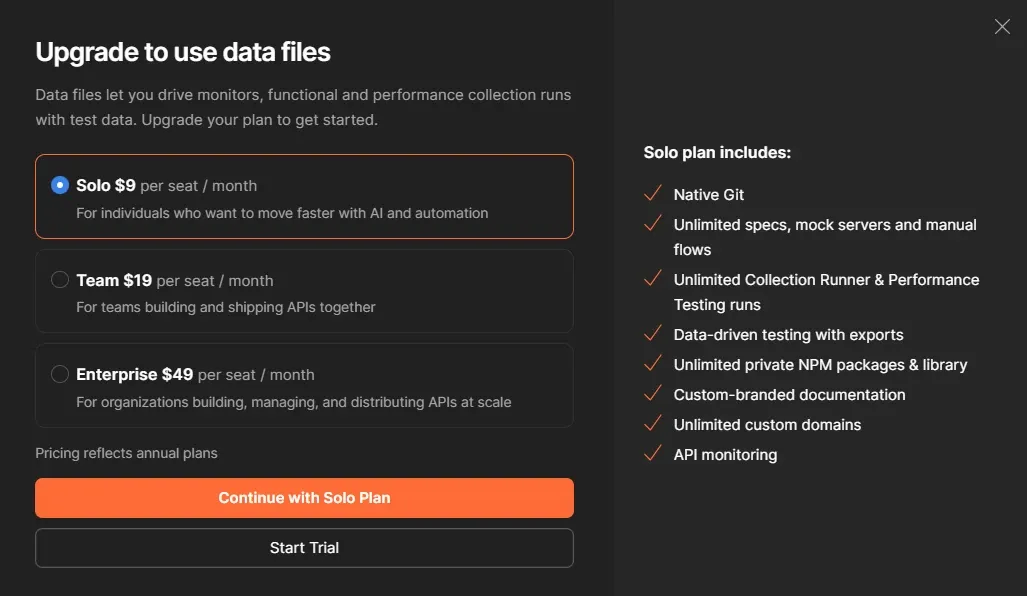Viewport: 1027px width, 596px height.
Task: Click the checkmark beside Unlimited private NPM packages
Action: pos(653,364)
